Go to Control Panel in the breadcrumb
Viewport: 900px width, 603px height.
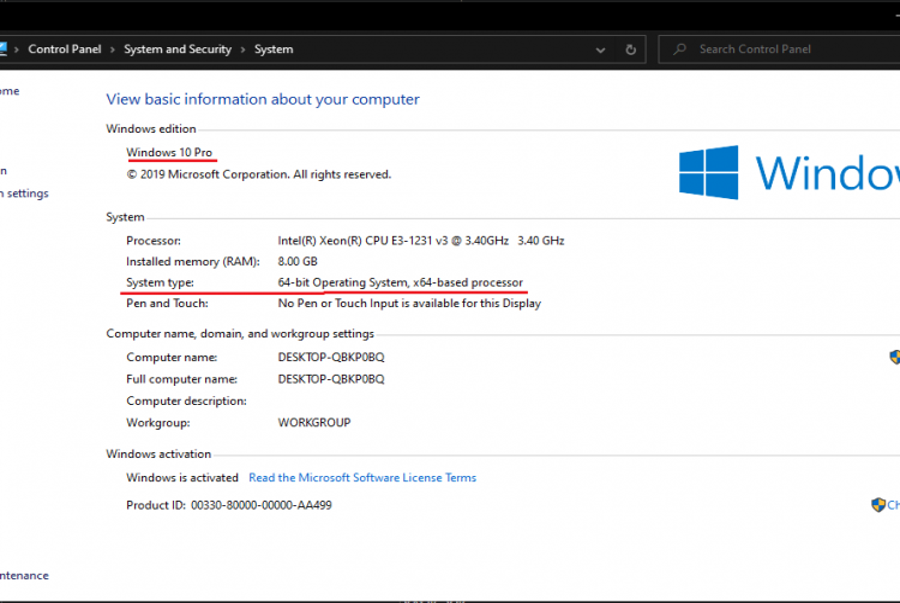click(x=65, y=49)
